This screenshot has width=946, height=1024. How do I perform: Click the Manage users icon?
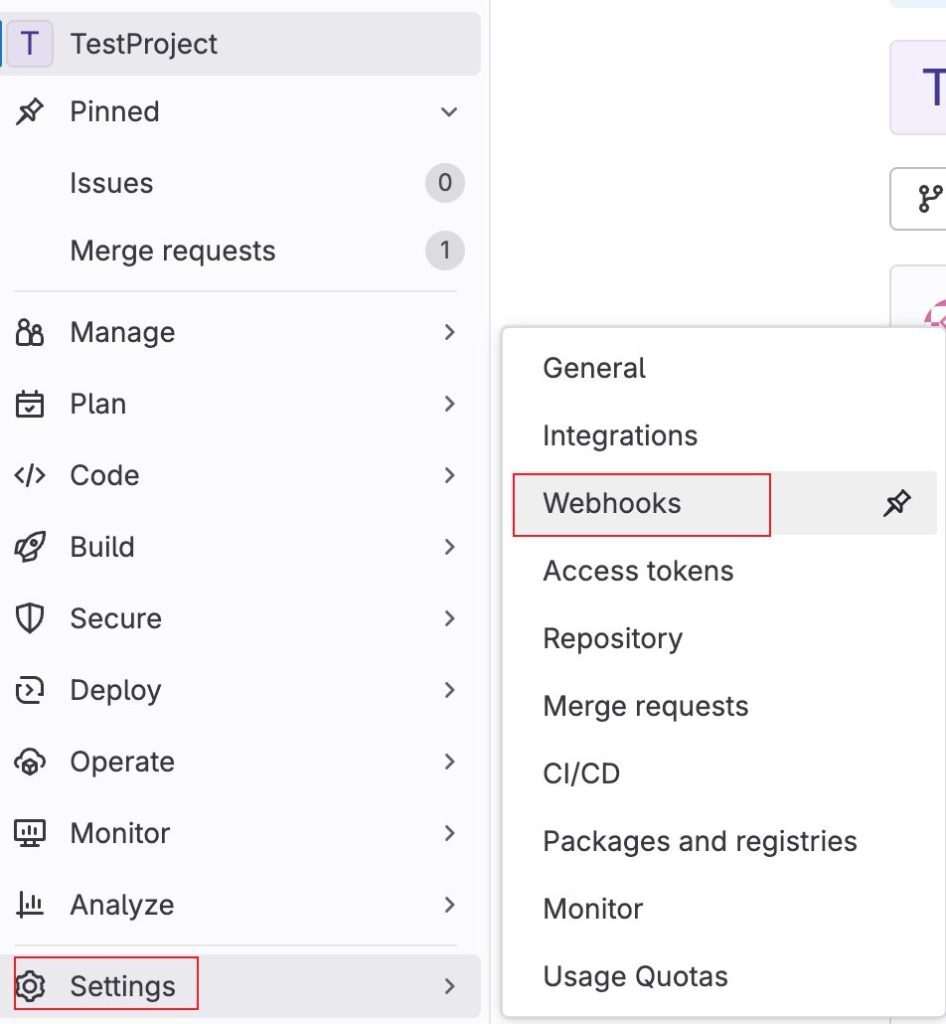(x=30, y=332)
